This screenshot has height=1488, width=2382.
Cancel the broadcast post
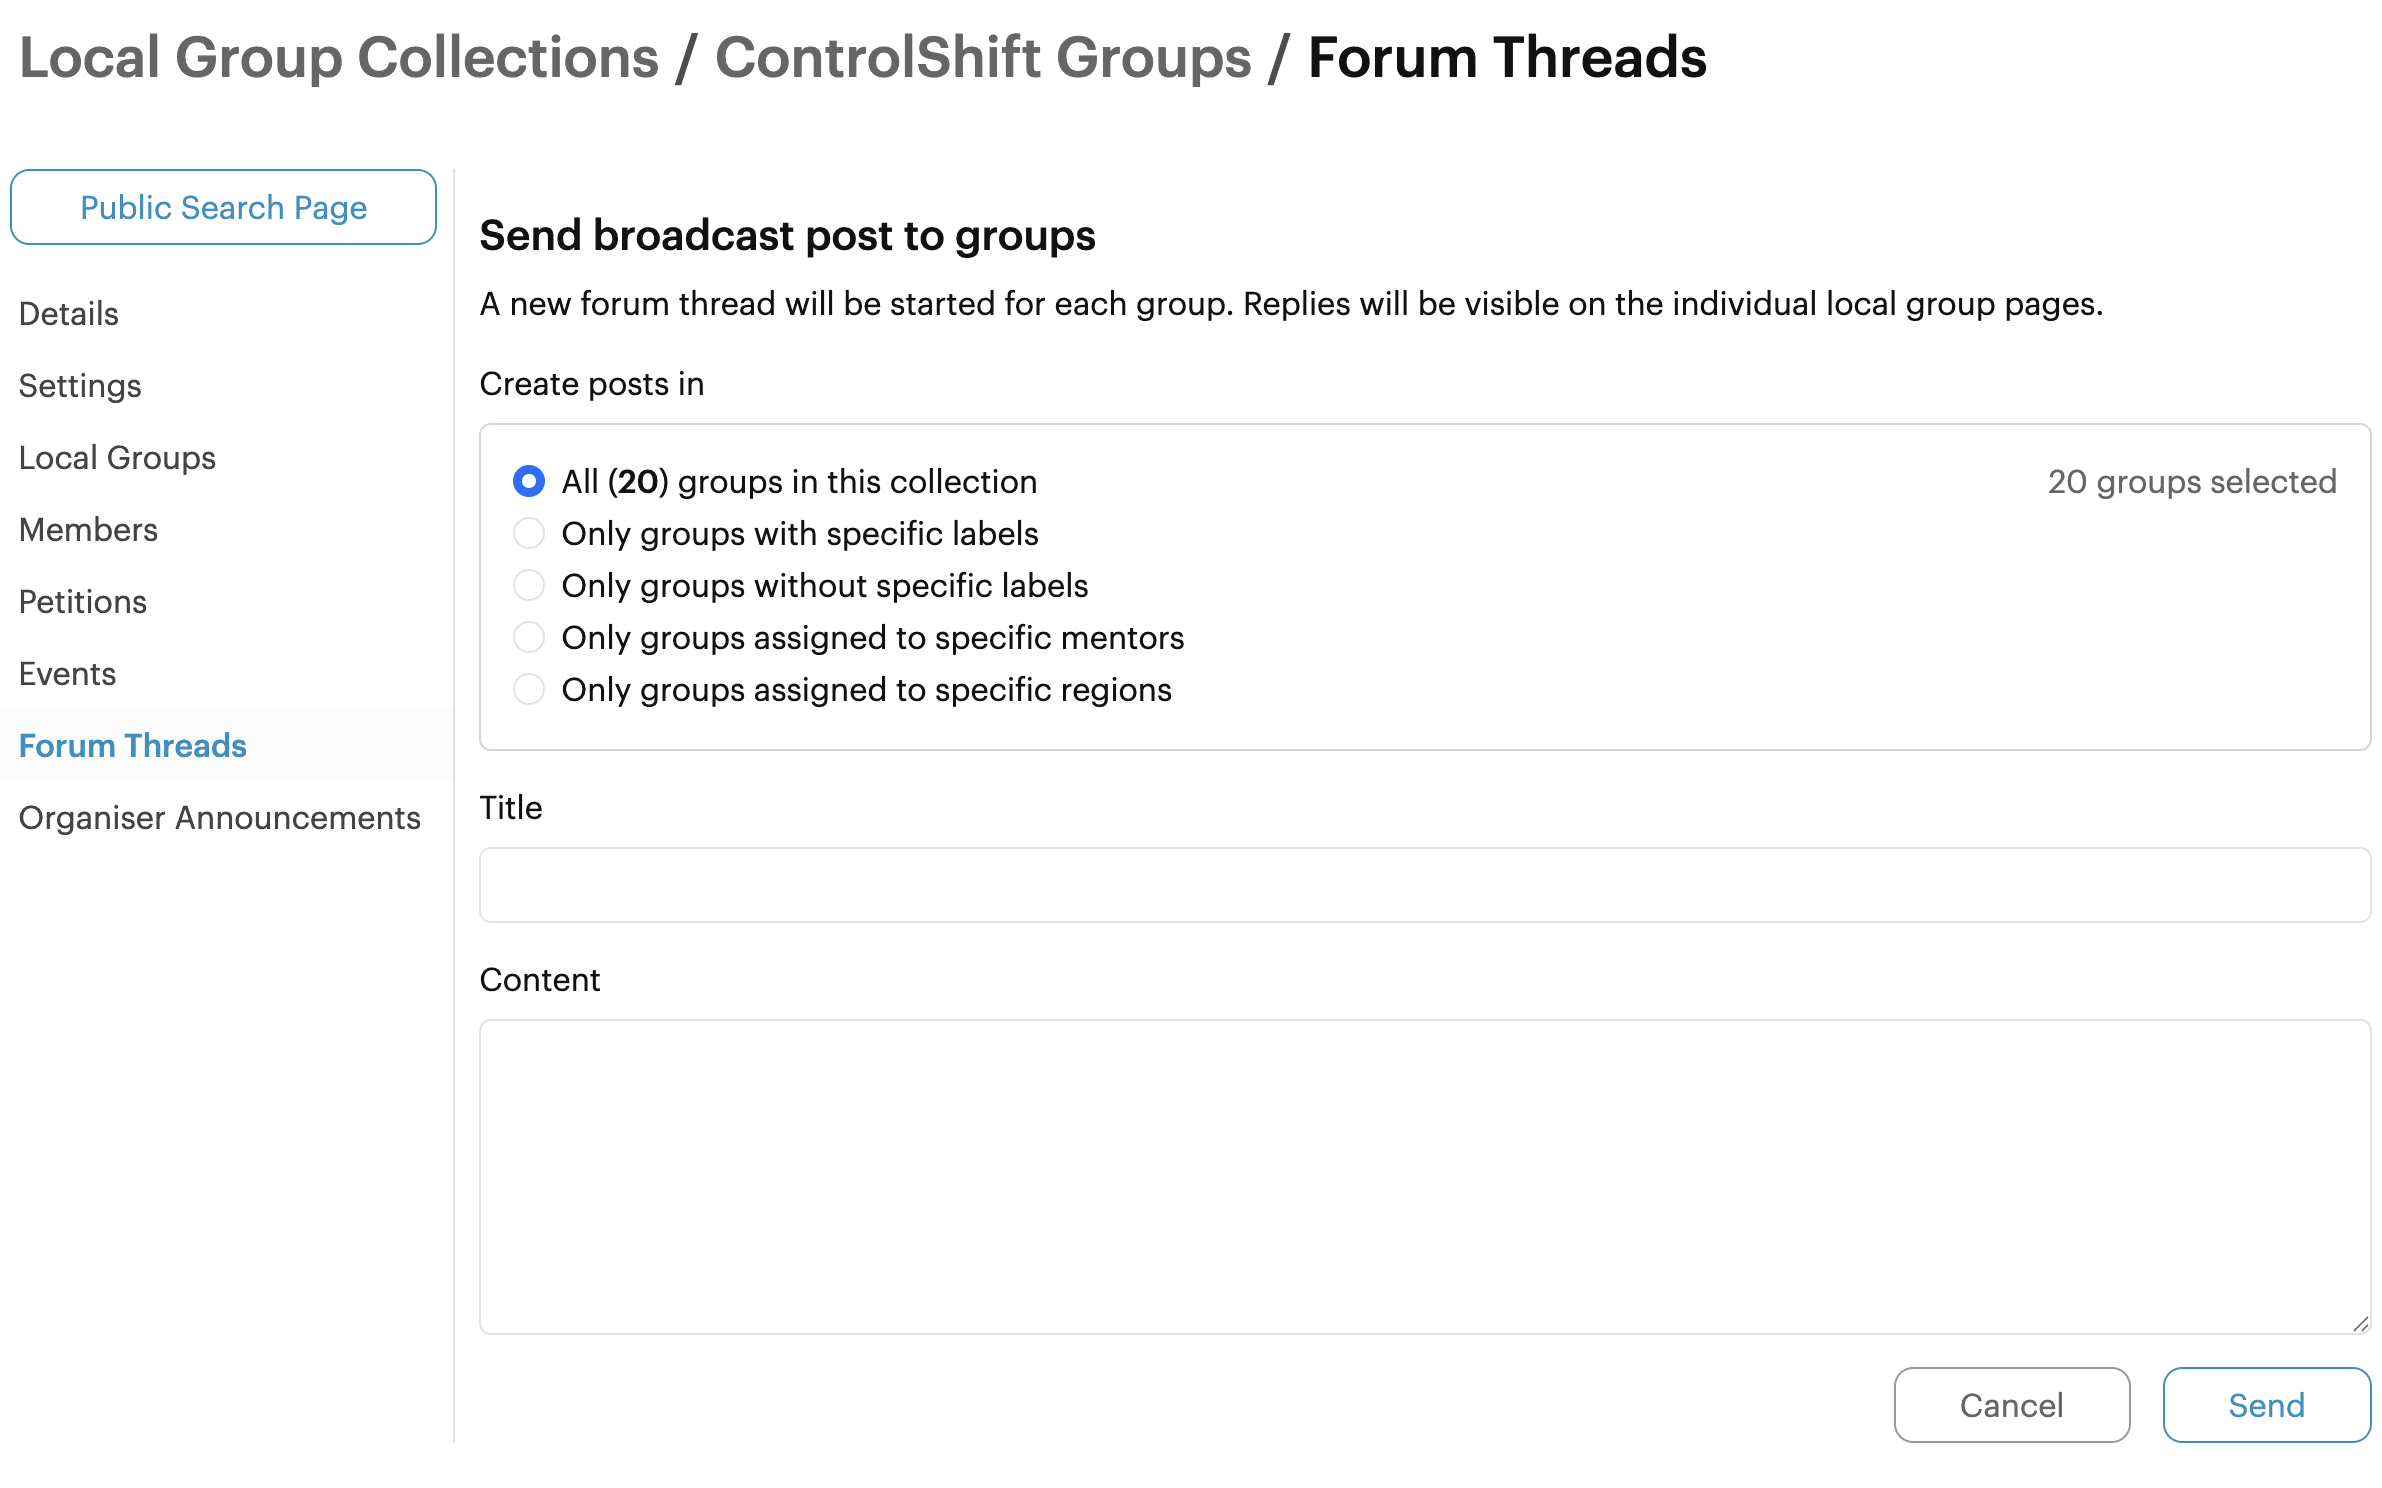(2011, 1404)
